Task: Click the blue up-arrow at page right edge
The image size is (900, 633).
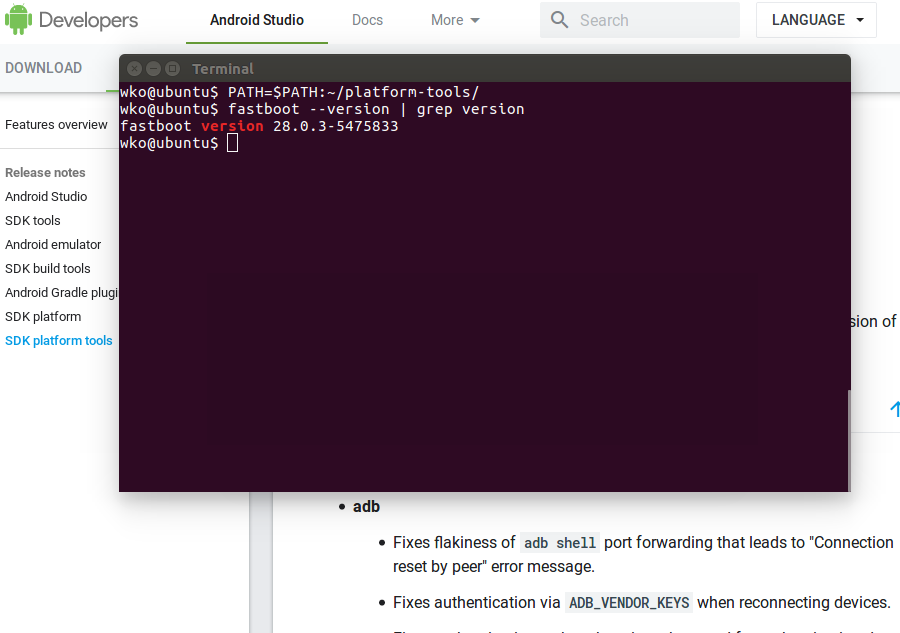Action: pyautogui.click(x=895, y=409)
